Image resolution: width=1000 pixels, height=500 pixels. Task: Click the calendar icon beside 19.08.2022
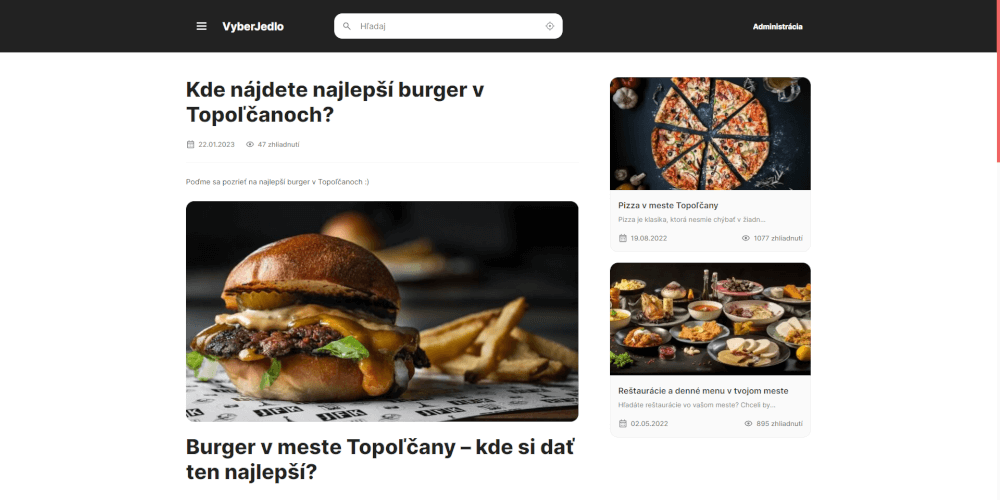click(x=622, y=238)
